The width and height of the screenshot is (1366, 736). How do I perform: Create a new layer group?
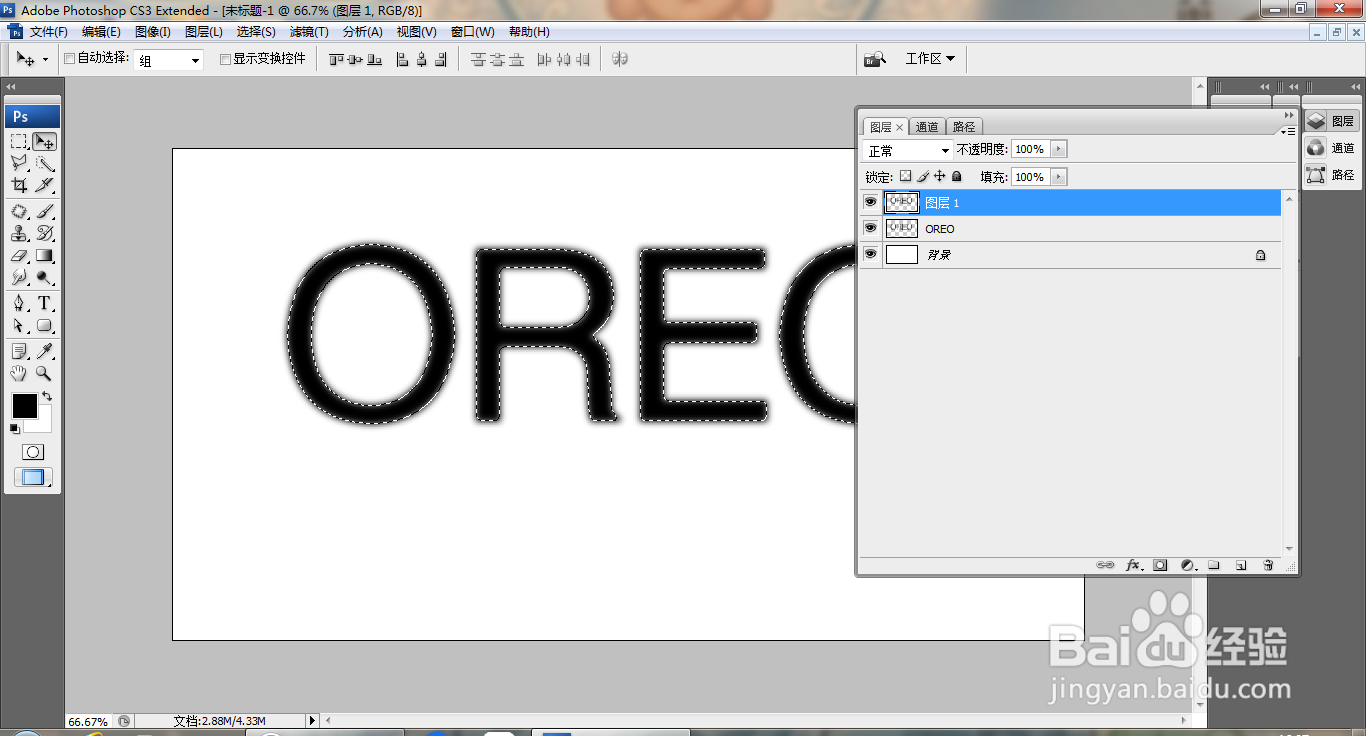(x=1214, y=565)
